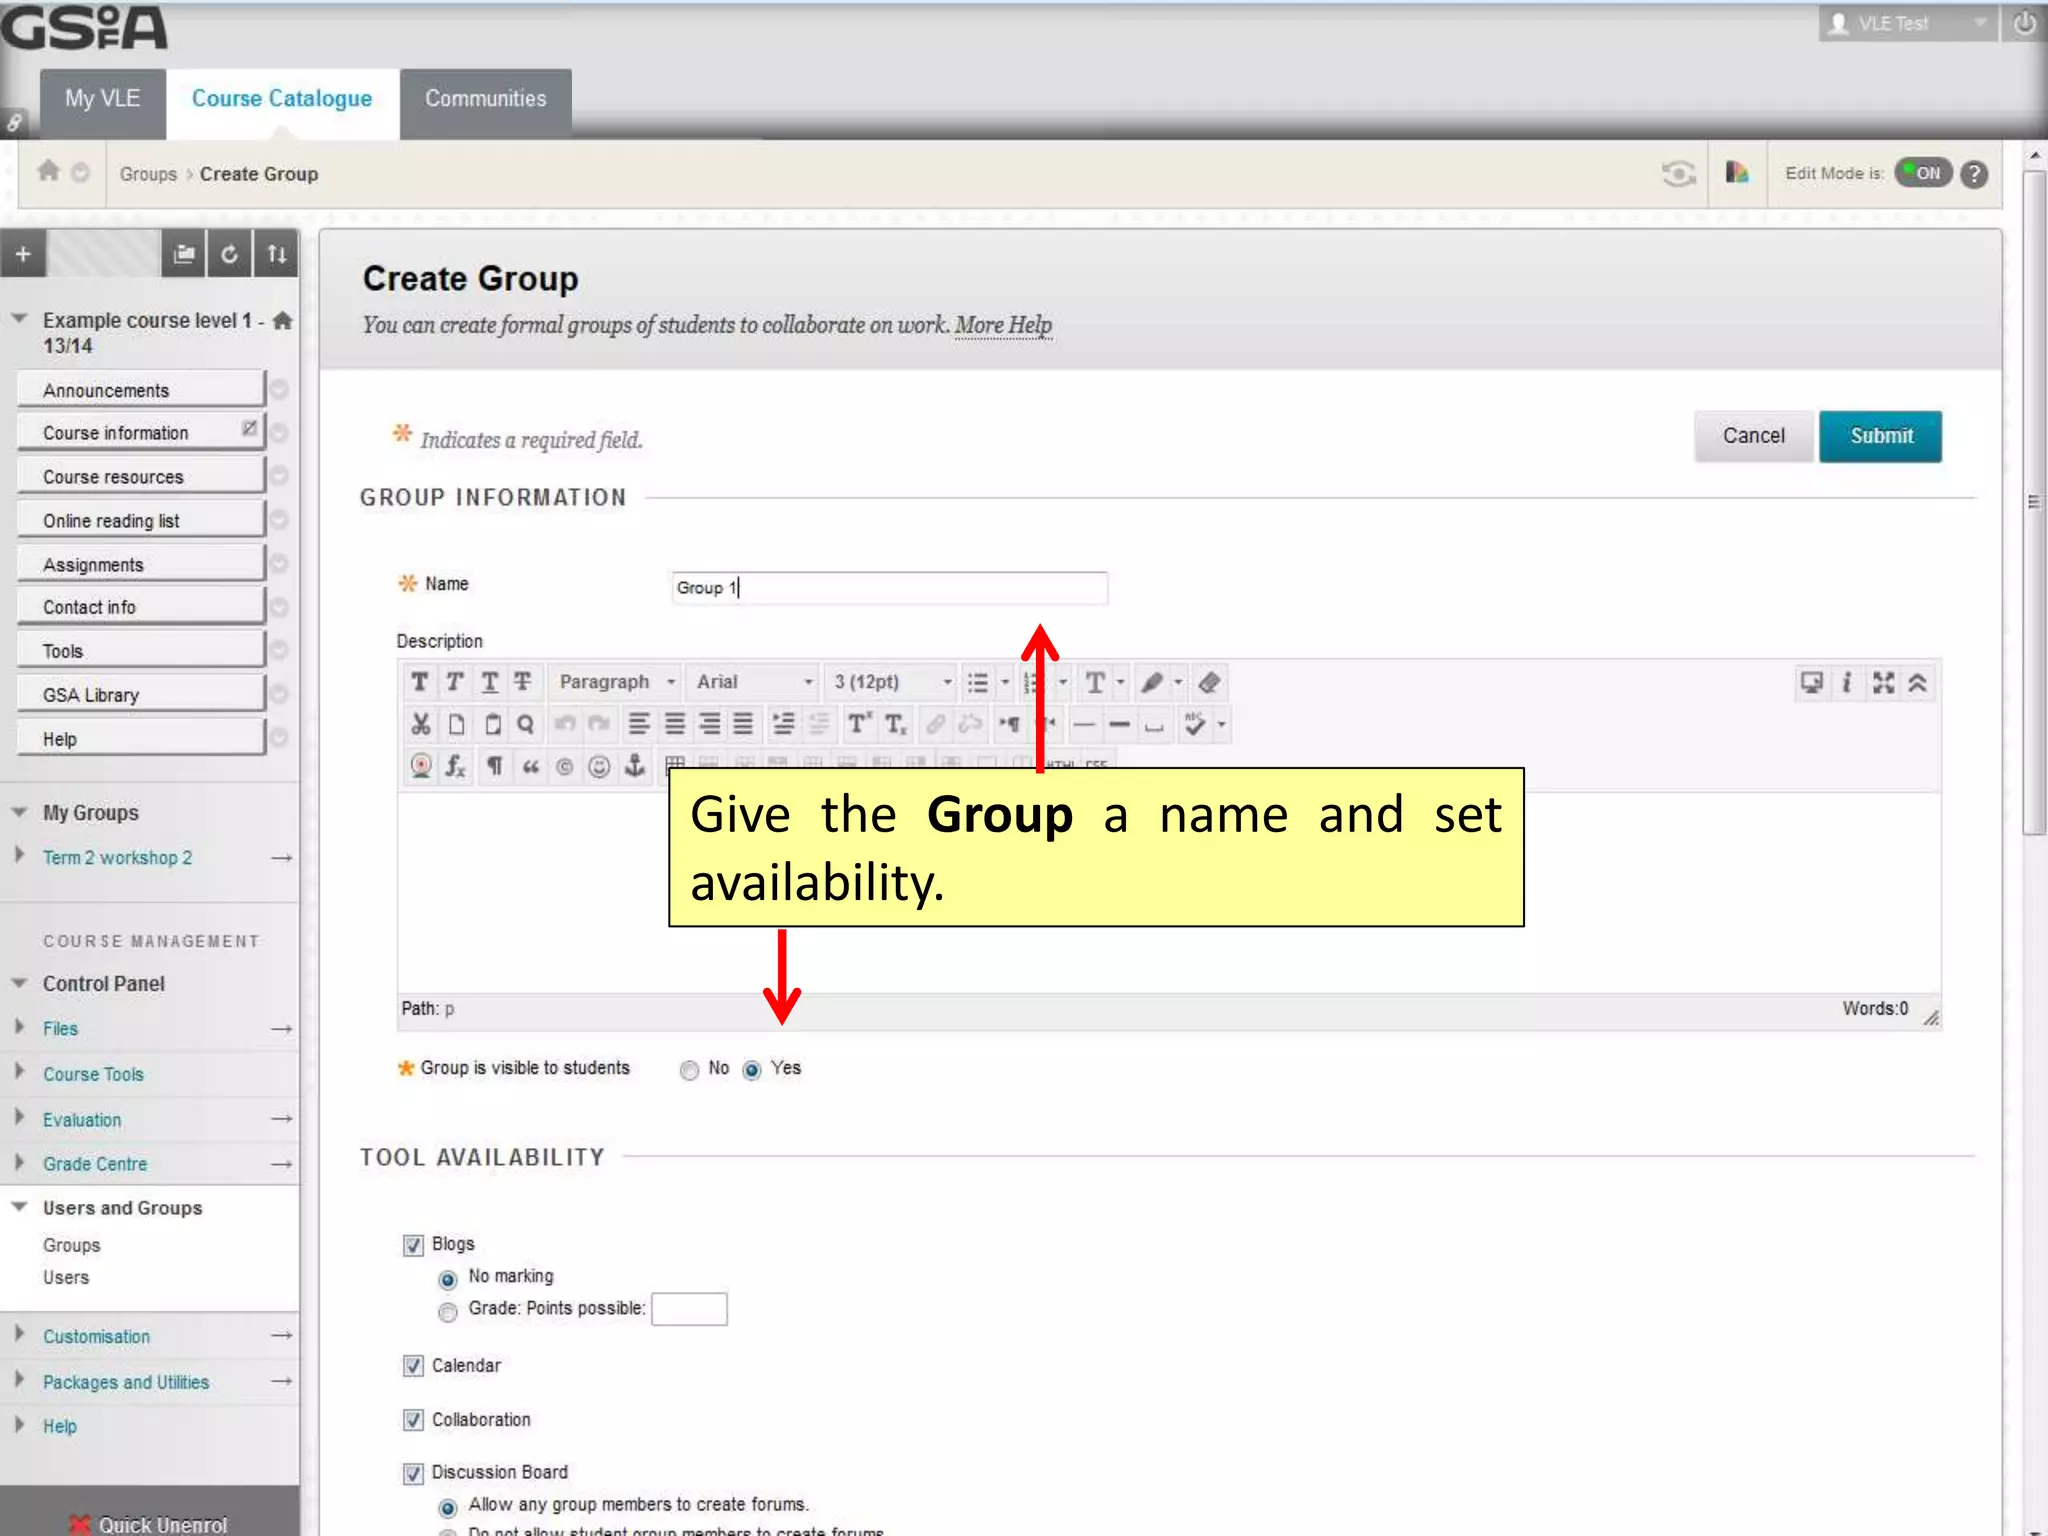This screenshot has width=2048, height=1536.
Task: Click the question mark help icon near Edit Mode
Action: [x=1974, y=174]
